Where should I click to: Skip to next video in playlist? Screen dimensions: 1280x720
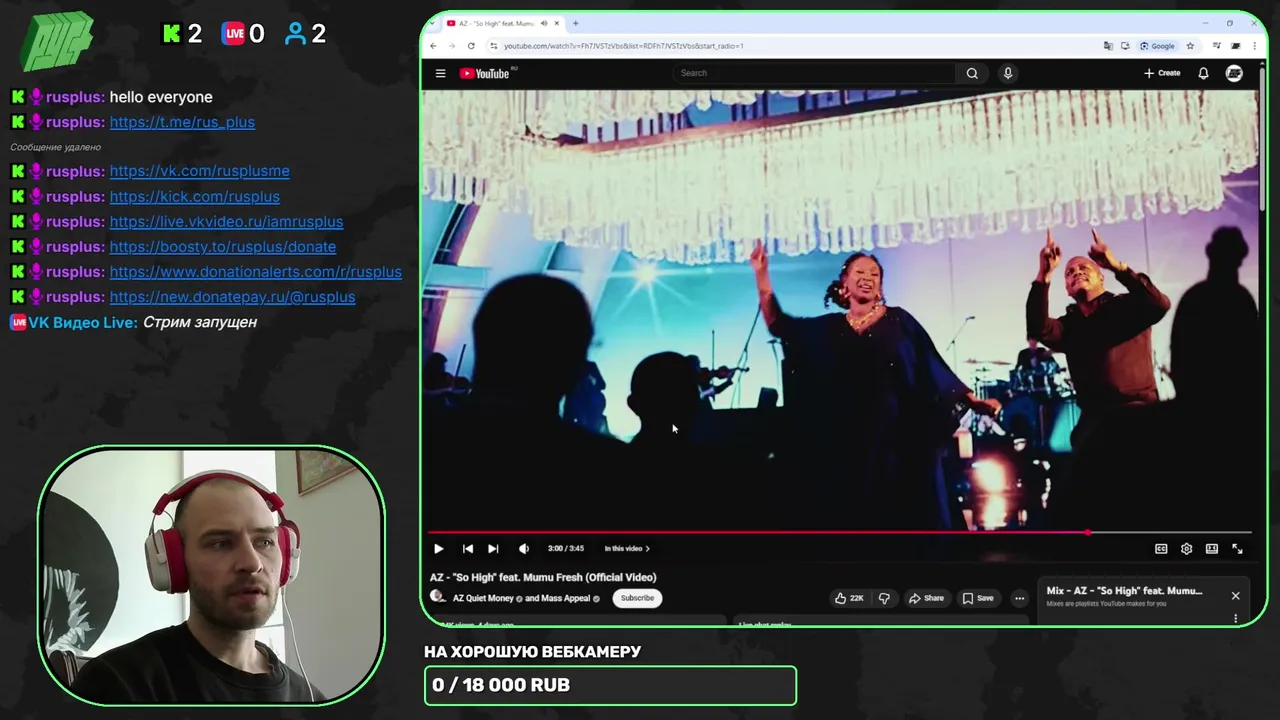coord(493,548)
